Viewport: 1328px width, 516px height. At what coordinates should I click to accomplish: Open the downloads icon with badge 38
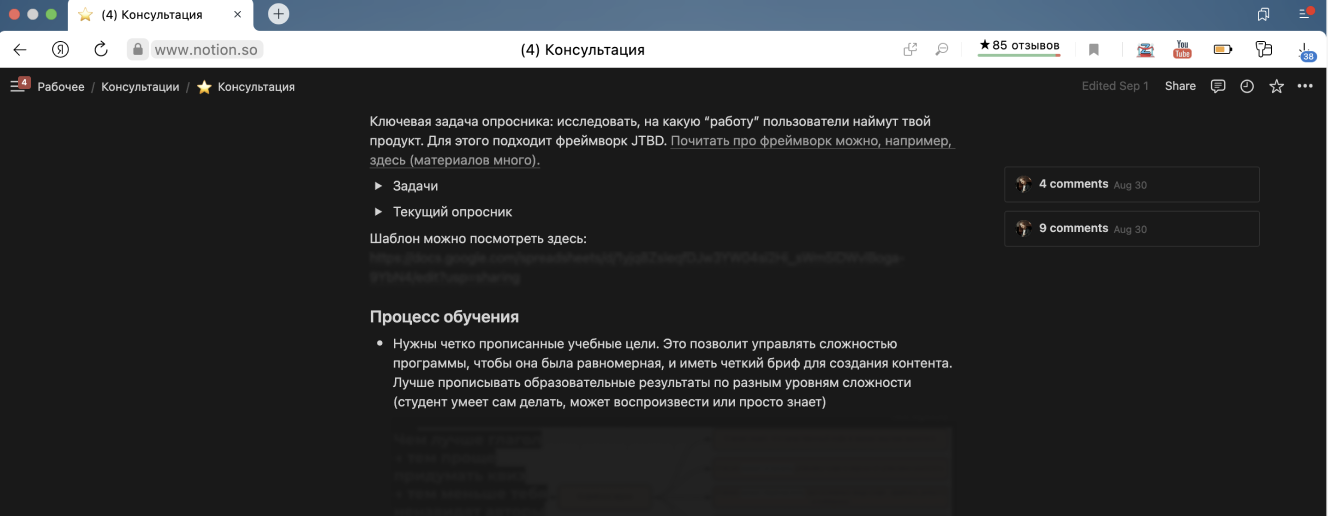(1305, 50)
